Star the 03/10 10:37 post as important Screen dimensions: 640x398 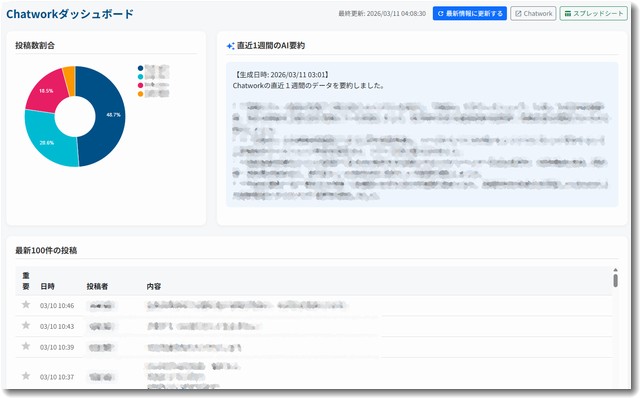click(26, 376)
